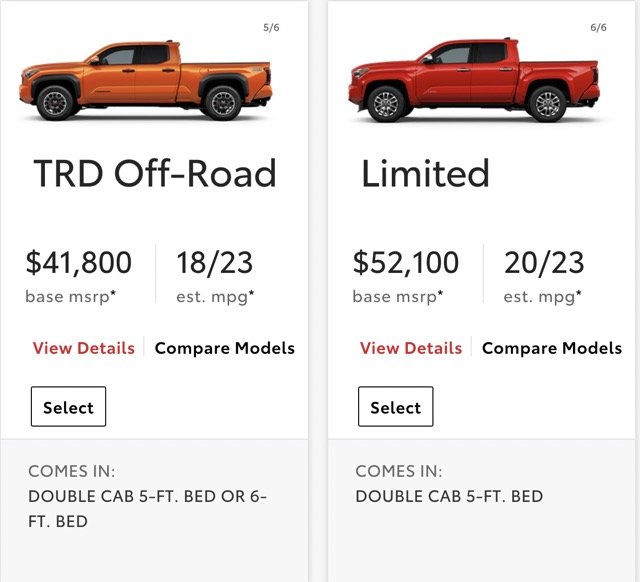Click the TRD Off-Road title heading
Image resolution: width=640 pixels, height=582 pixels.
[x=155, y=174]
